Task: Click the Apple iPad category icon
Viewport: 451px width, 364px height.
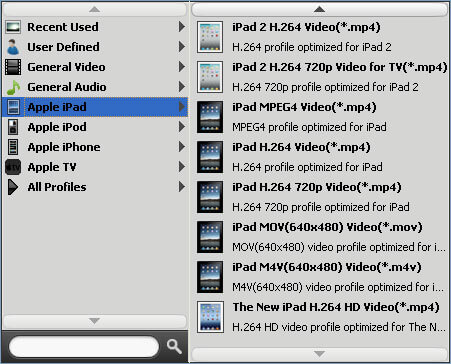Action: (x=13, y=107)
